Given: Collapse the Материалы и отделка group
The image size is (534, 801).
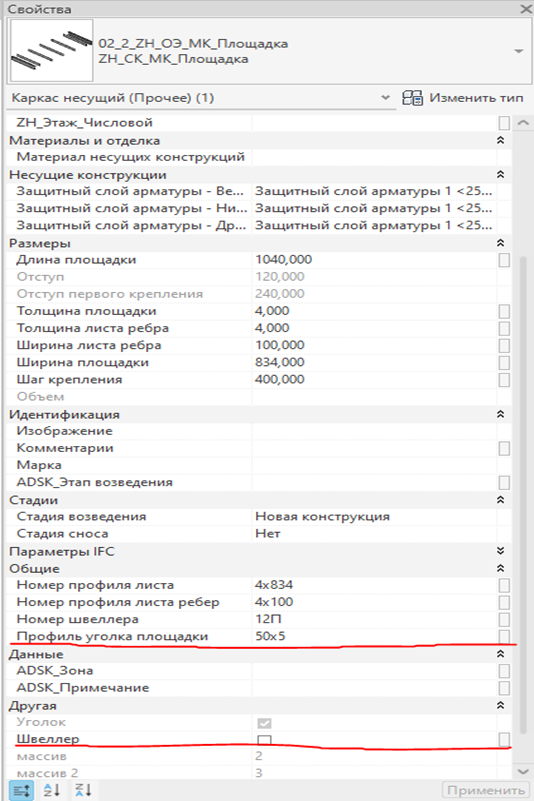Looking at the screenshot, I should (x=501, y=140).
